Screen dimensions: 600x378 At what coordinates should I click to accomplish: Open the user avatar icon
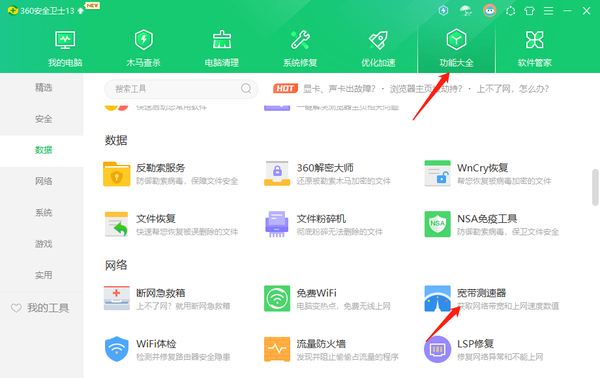pyautogui.click(x=489, y=11)
